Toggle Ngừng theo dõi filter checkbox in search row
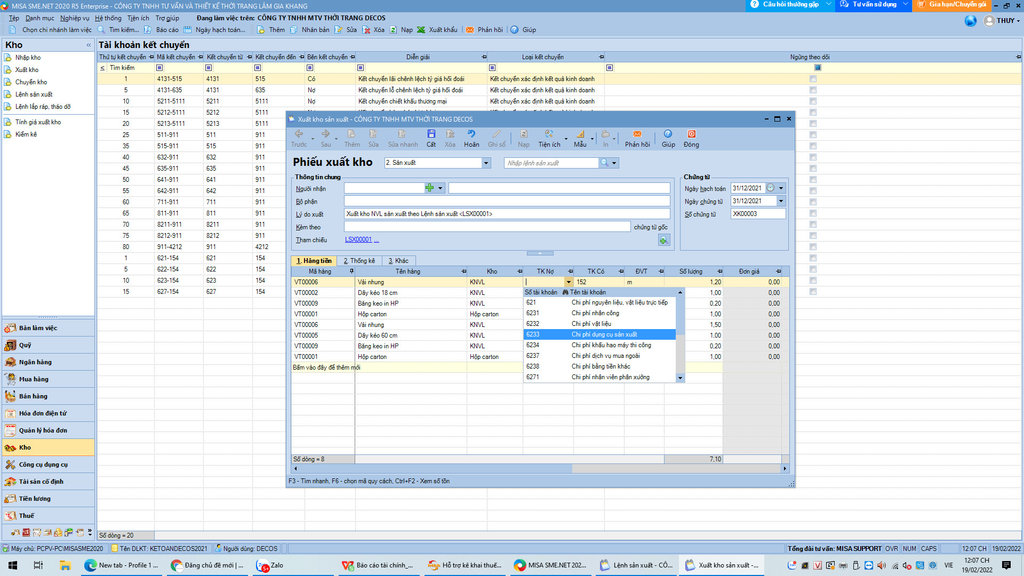 coord(818,68)
